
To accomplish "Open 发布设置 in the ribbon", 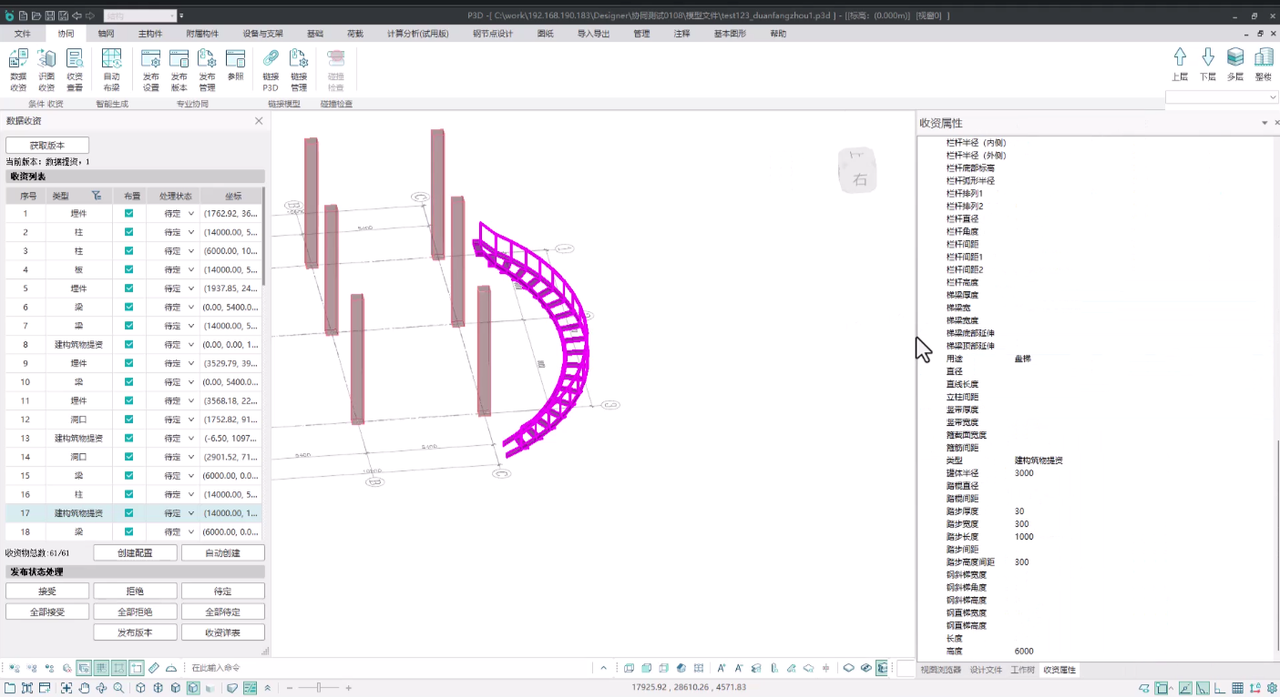I will click(x=151, y=68).
